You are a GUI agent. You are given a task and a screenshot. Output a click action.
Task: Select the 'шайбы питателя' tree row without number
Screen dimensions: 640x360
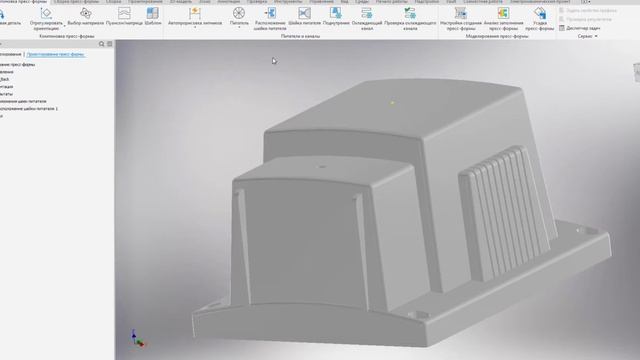point(23,101)
